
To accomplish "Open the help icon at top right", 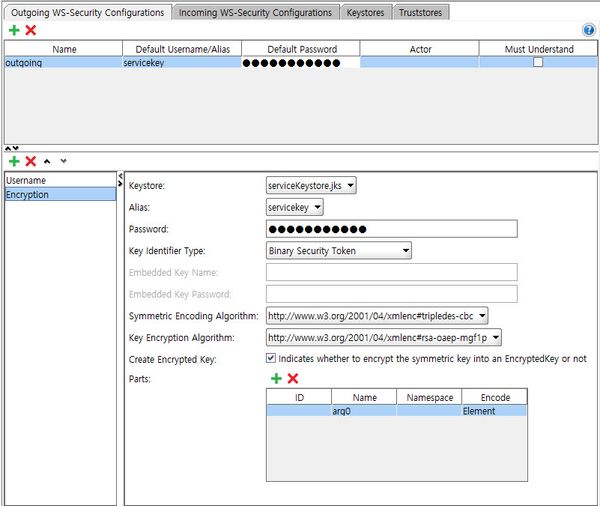I will pyautogui.click(x=589, y=31).
